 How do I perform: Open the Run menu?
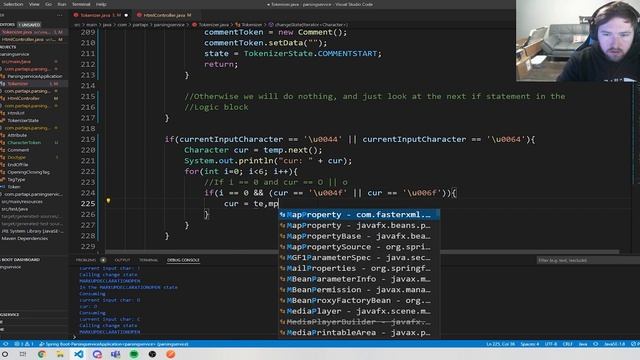(x=62, y=4)
